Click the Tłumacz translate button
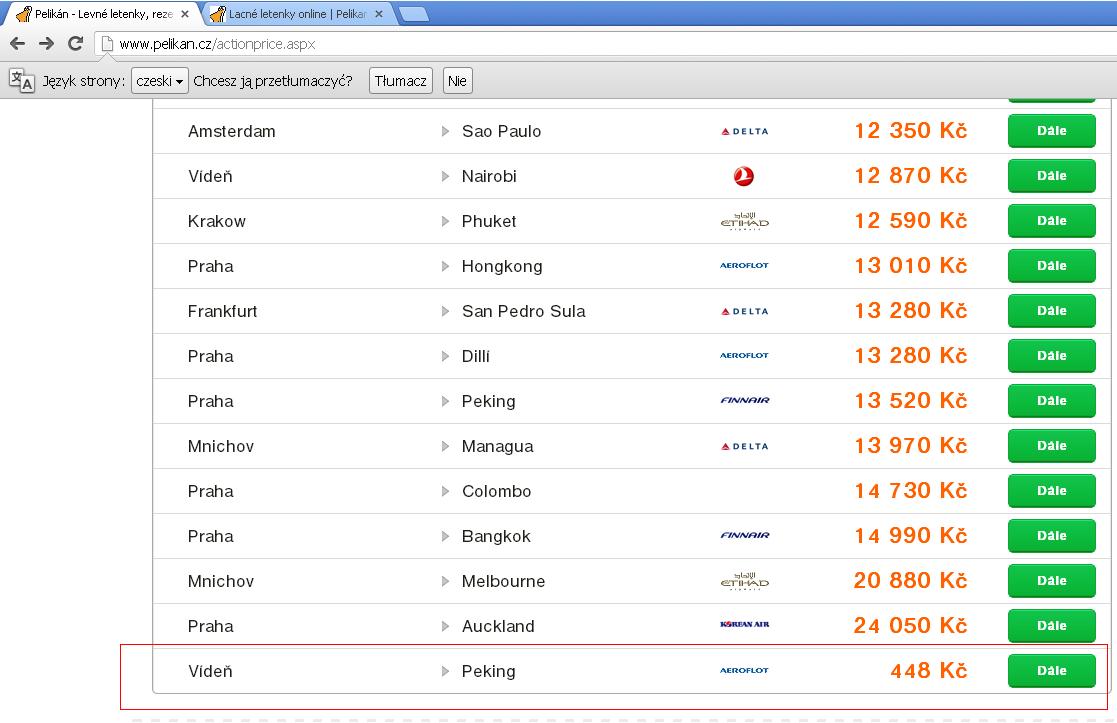This screenshot has width=1117, height=723. pos(401,80)
